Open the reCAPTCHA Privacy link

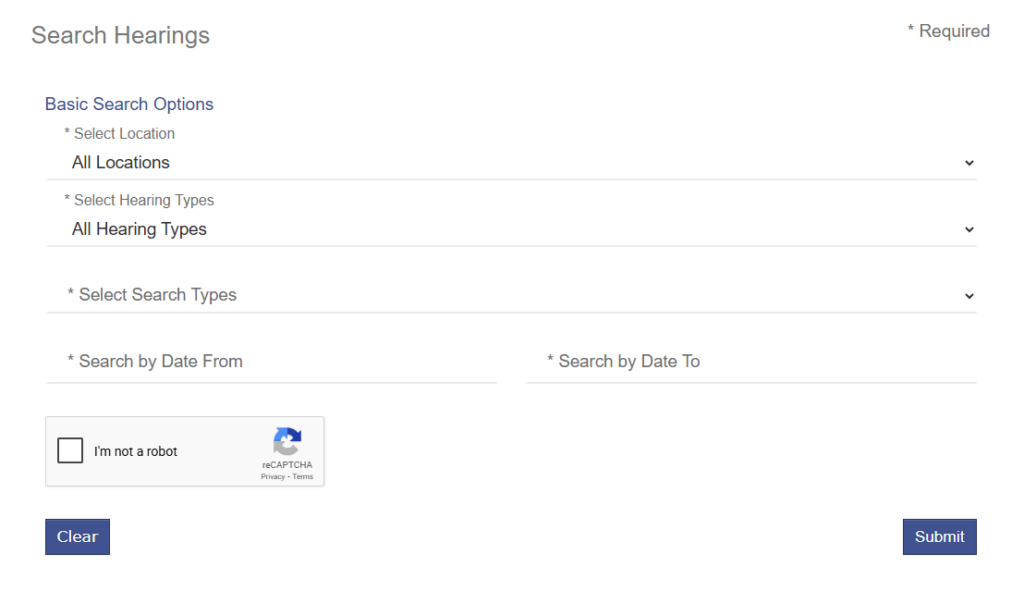click(272, 477)
